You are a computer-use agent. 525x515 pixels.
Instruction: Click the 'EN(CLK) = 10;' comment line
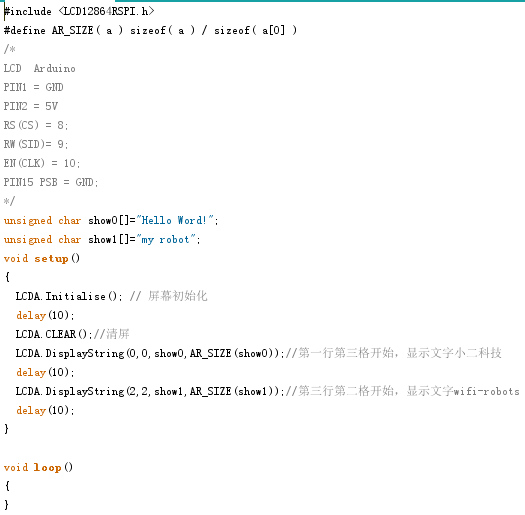point(42,163)
